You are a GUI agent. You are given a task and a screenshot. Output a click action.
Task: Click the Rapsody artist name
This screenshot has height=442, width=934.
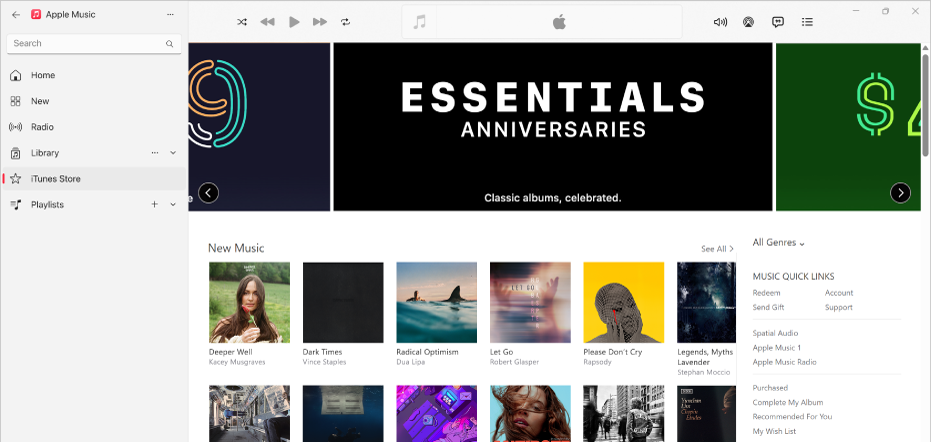coord(597,362)
